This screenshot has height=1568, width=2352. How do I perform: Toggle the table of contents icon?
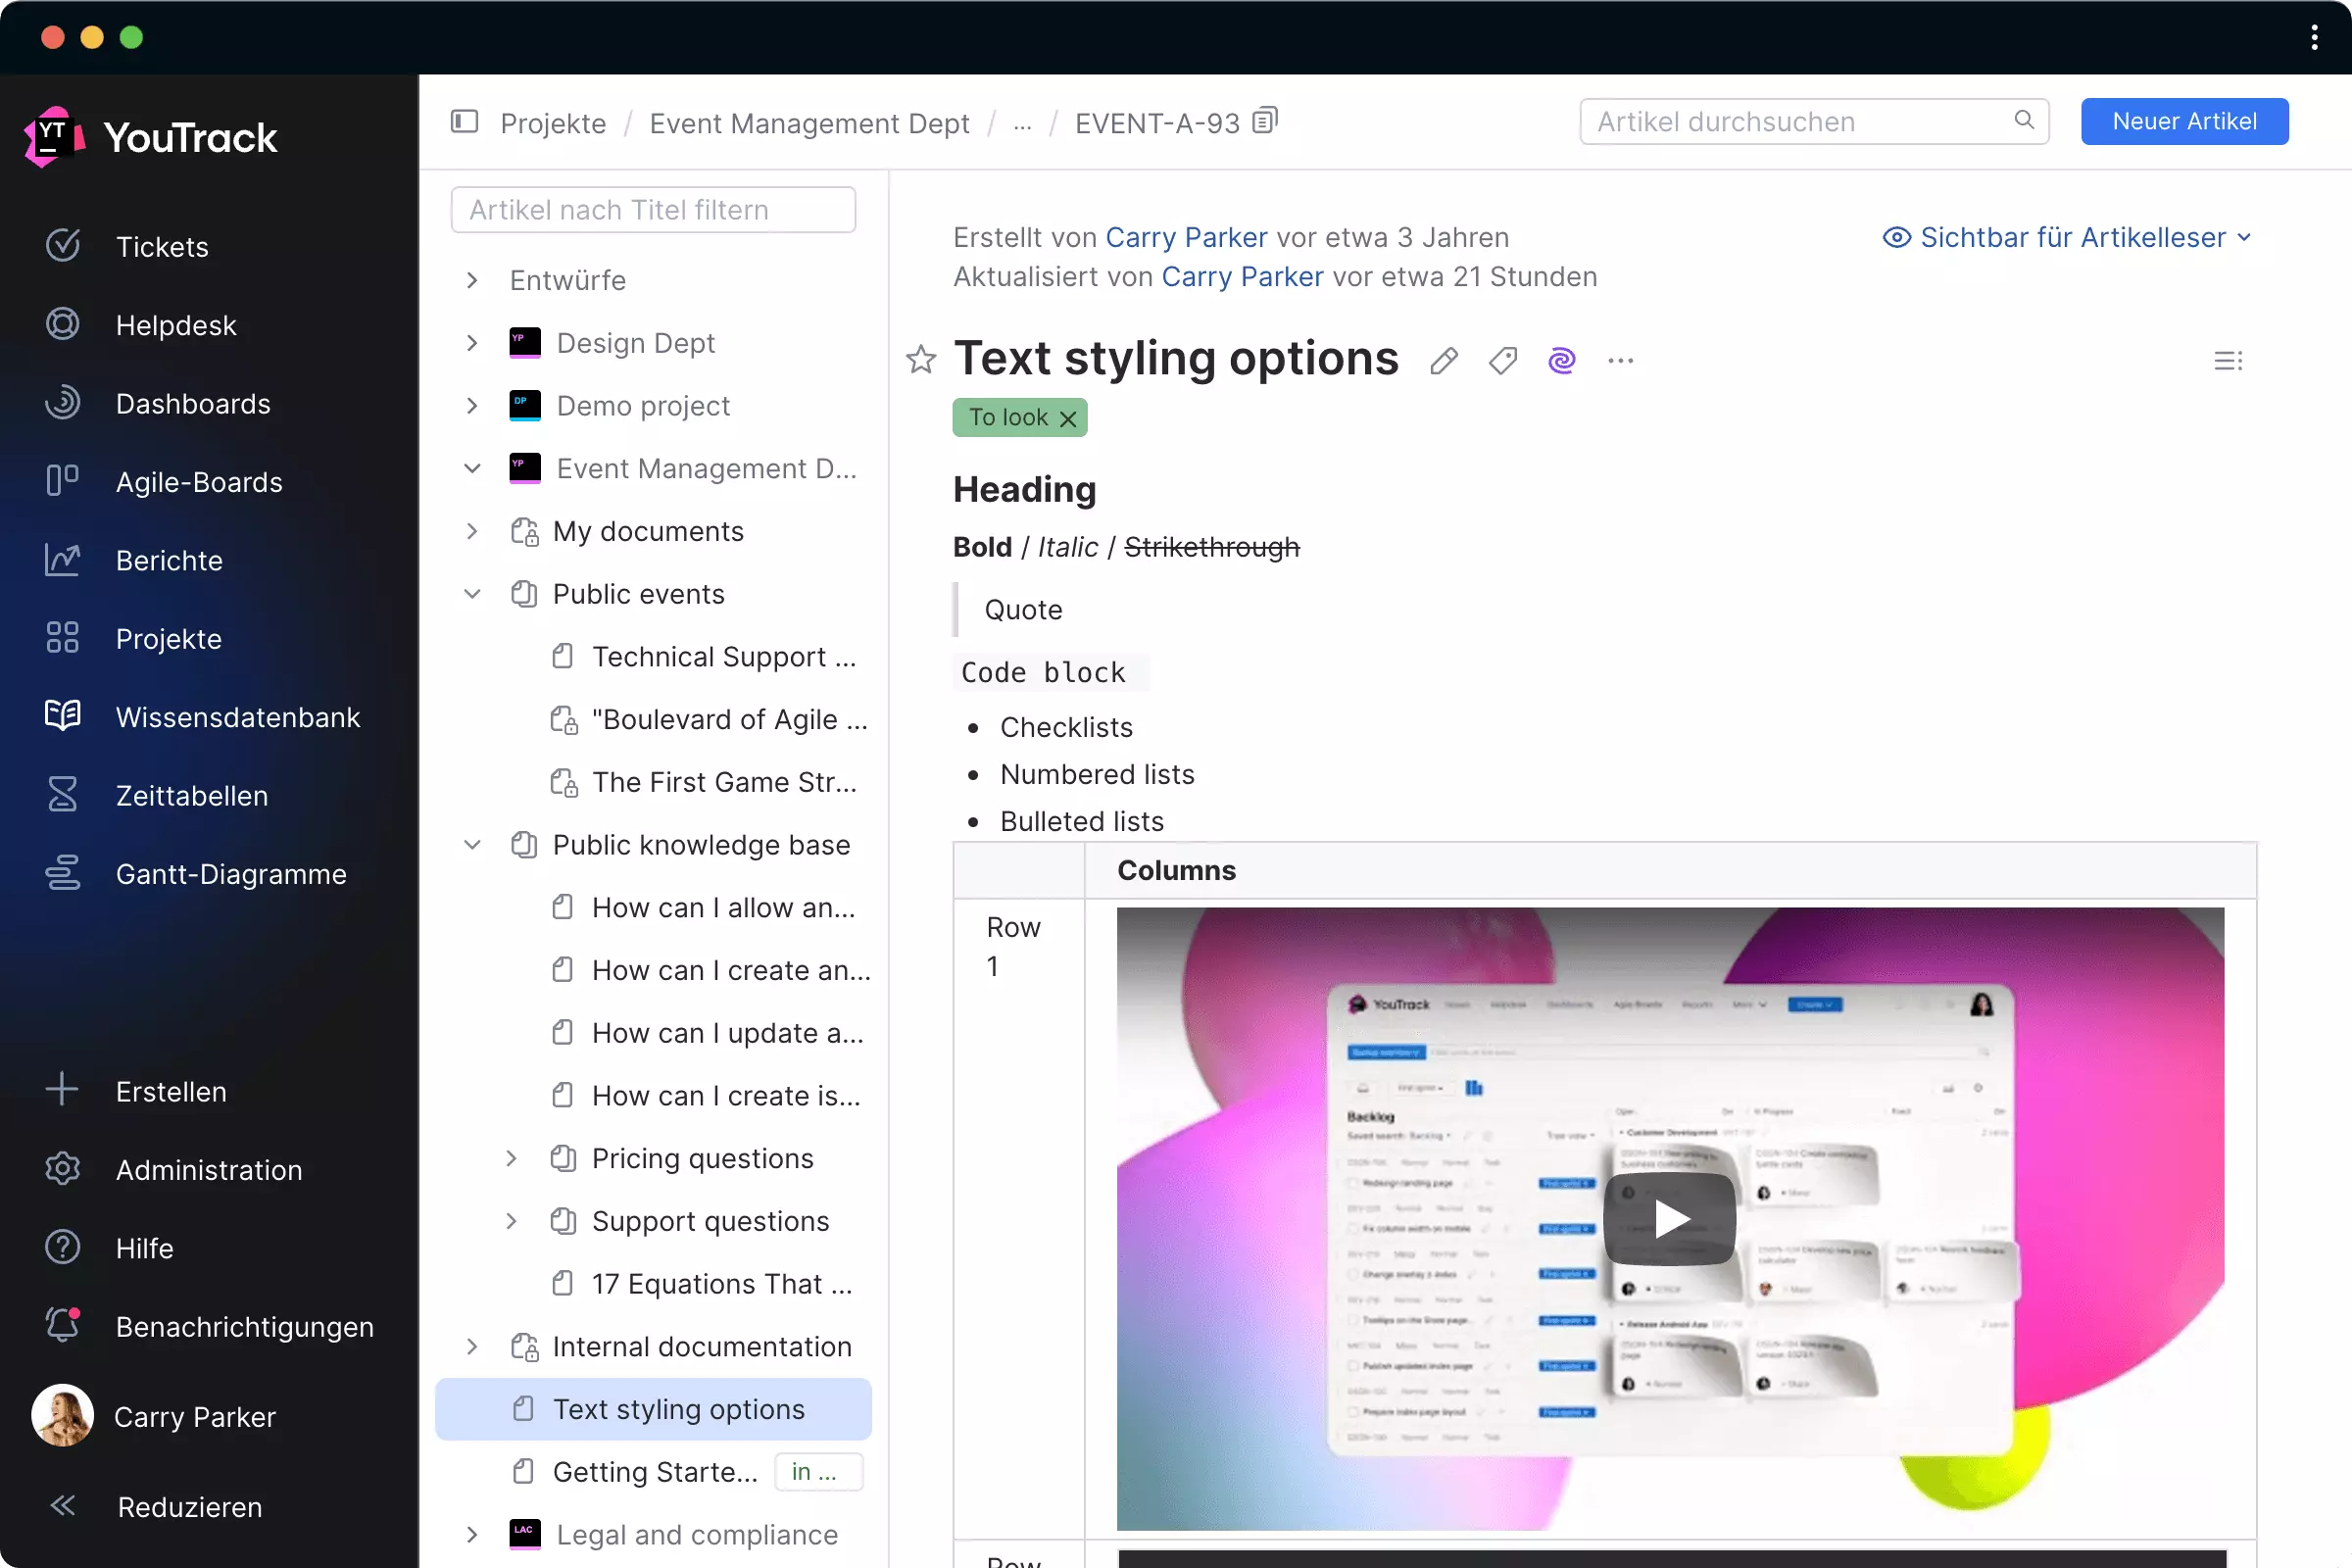coord(2227,360)
